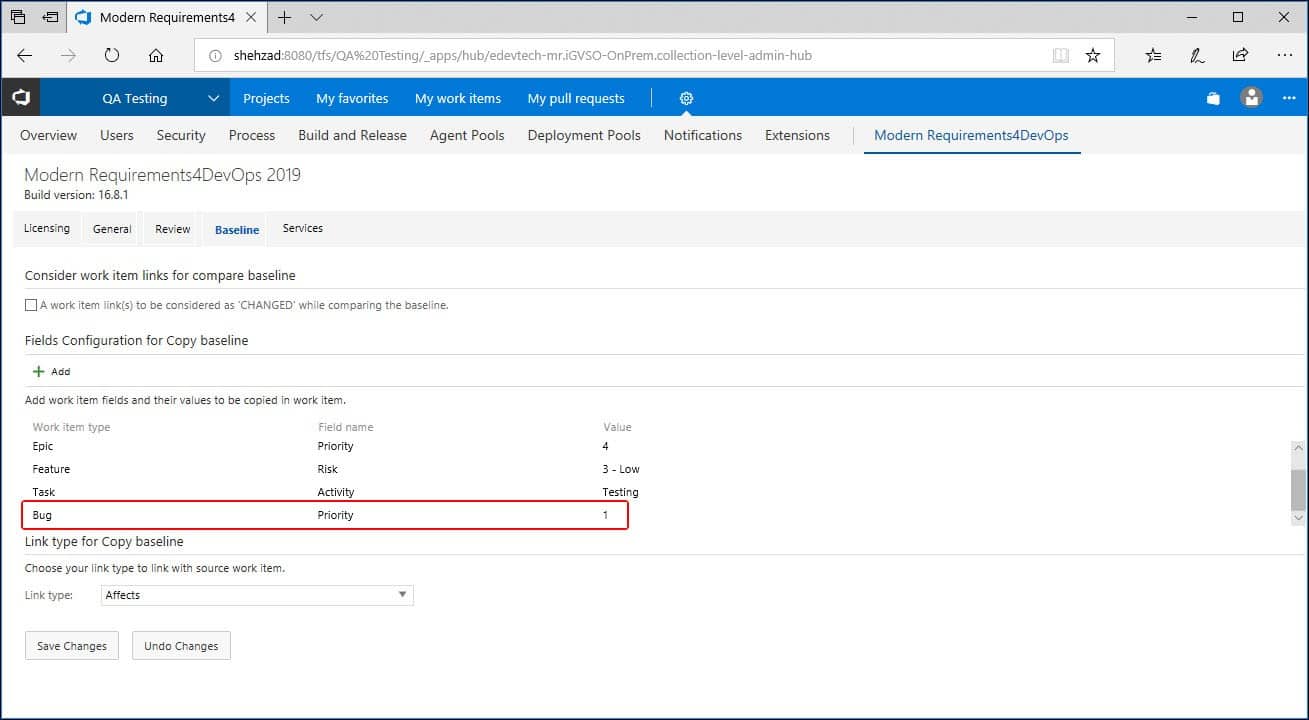
Task: Show tab previews chevron
Action: (x=317, y=18)
